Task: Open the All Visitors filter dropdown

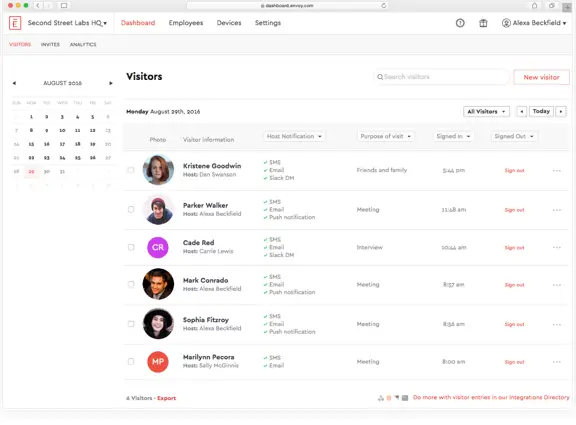Action: pos(486,111)
